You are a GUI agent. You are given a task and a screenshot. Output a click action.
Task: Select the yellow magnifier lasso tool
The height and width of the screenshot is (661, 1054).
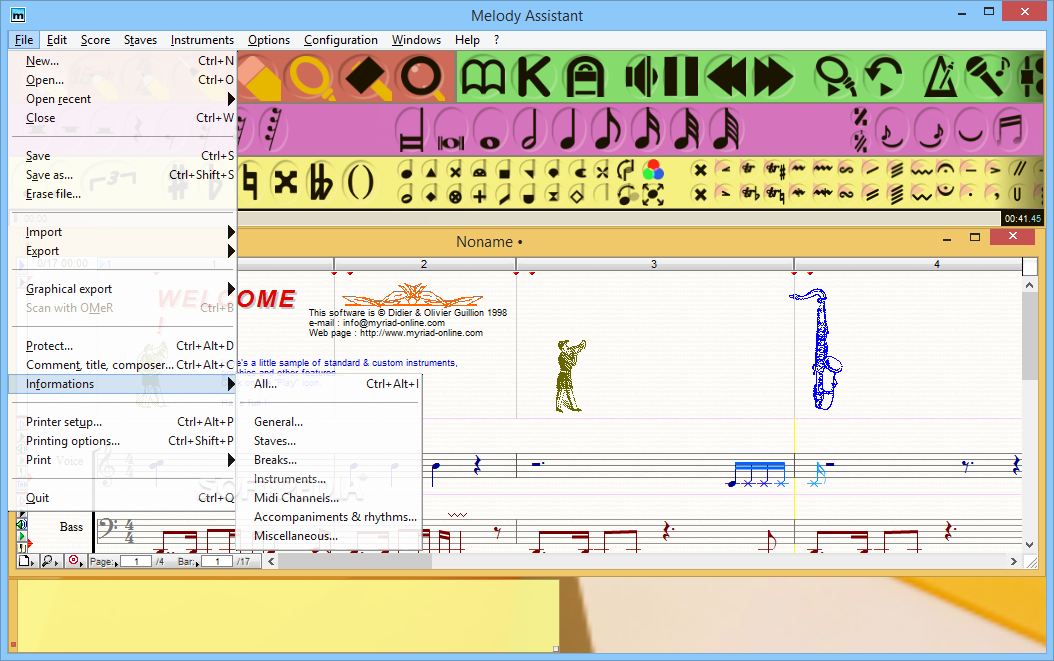tap(313, 78)
